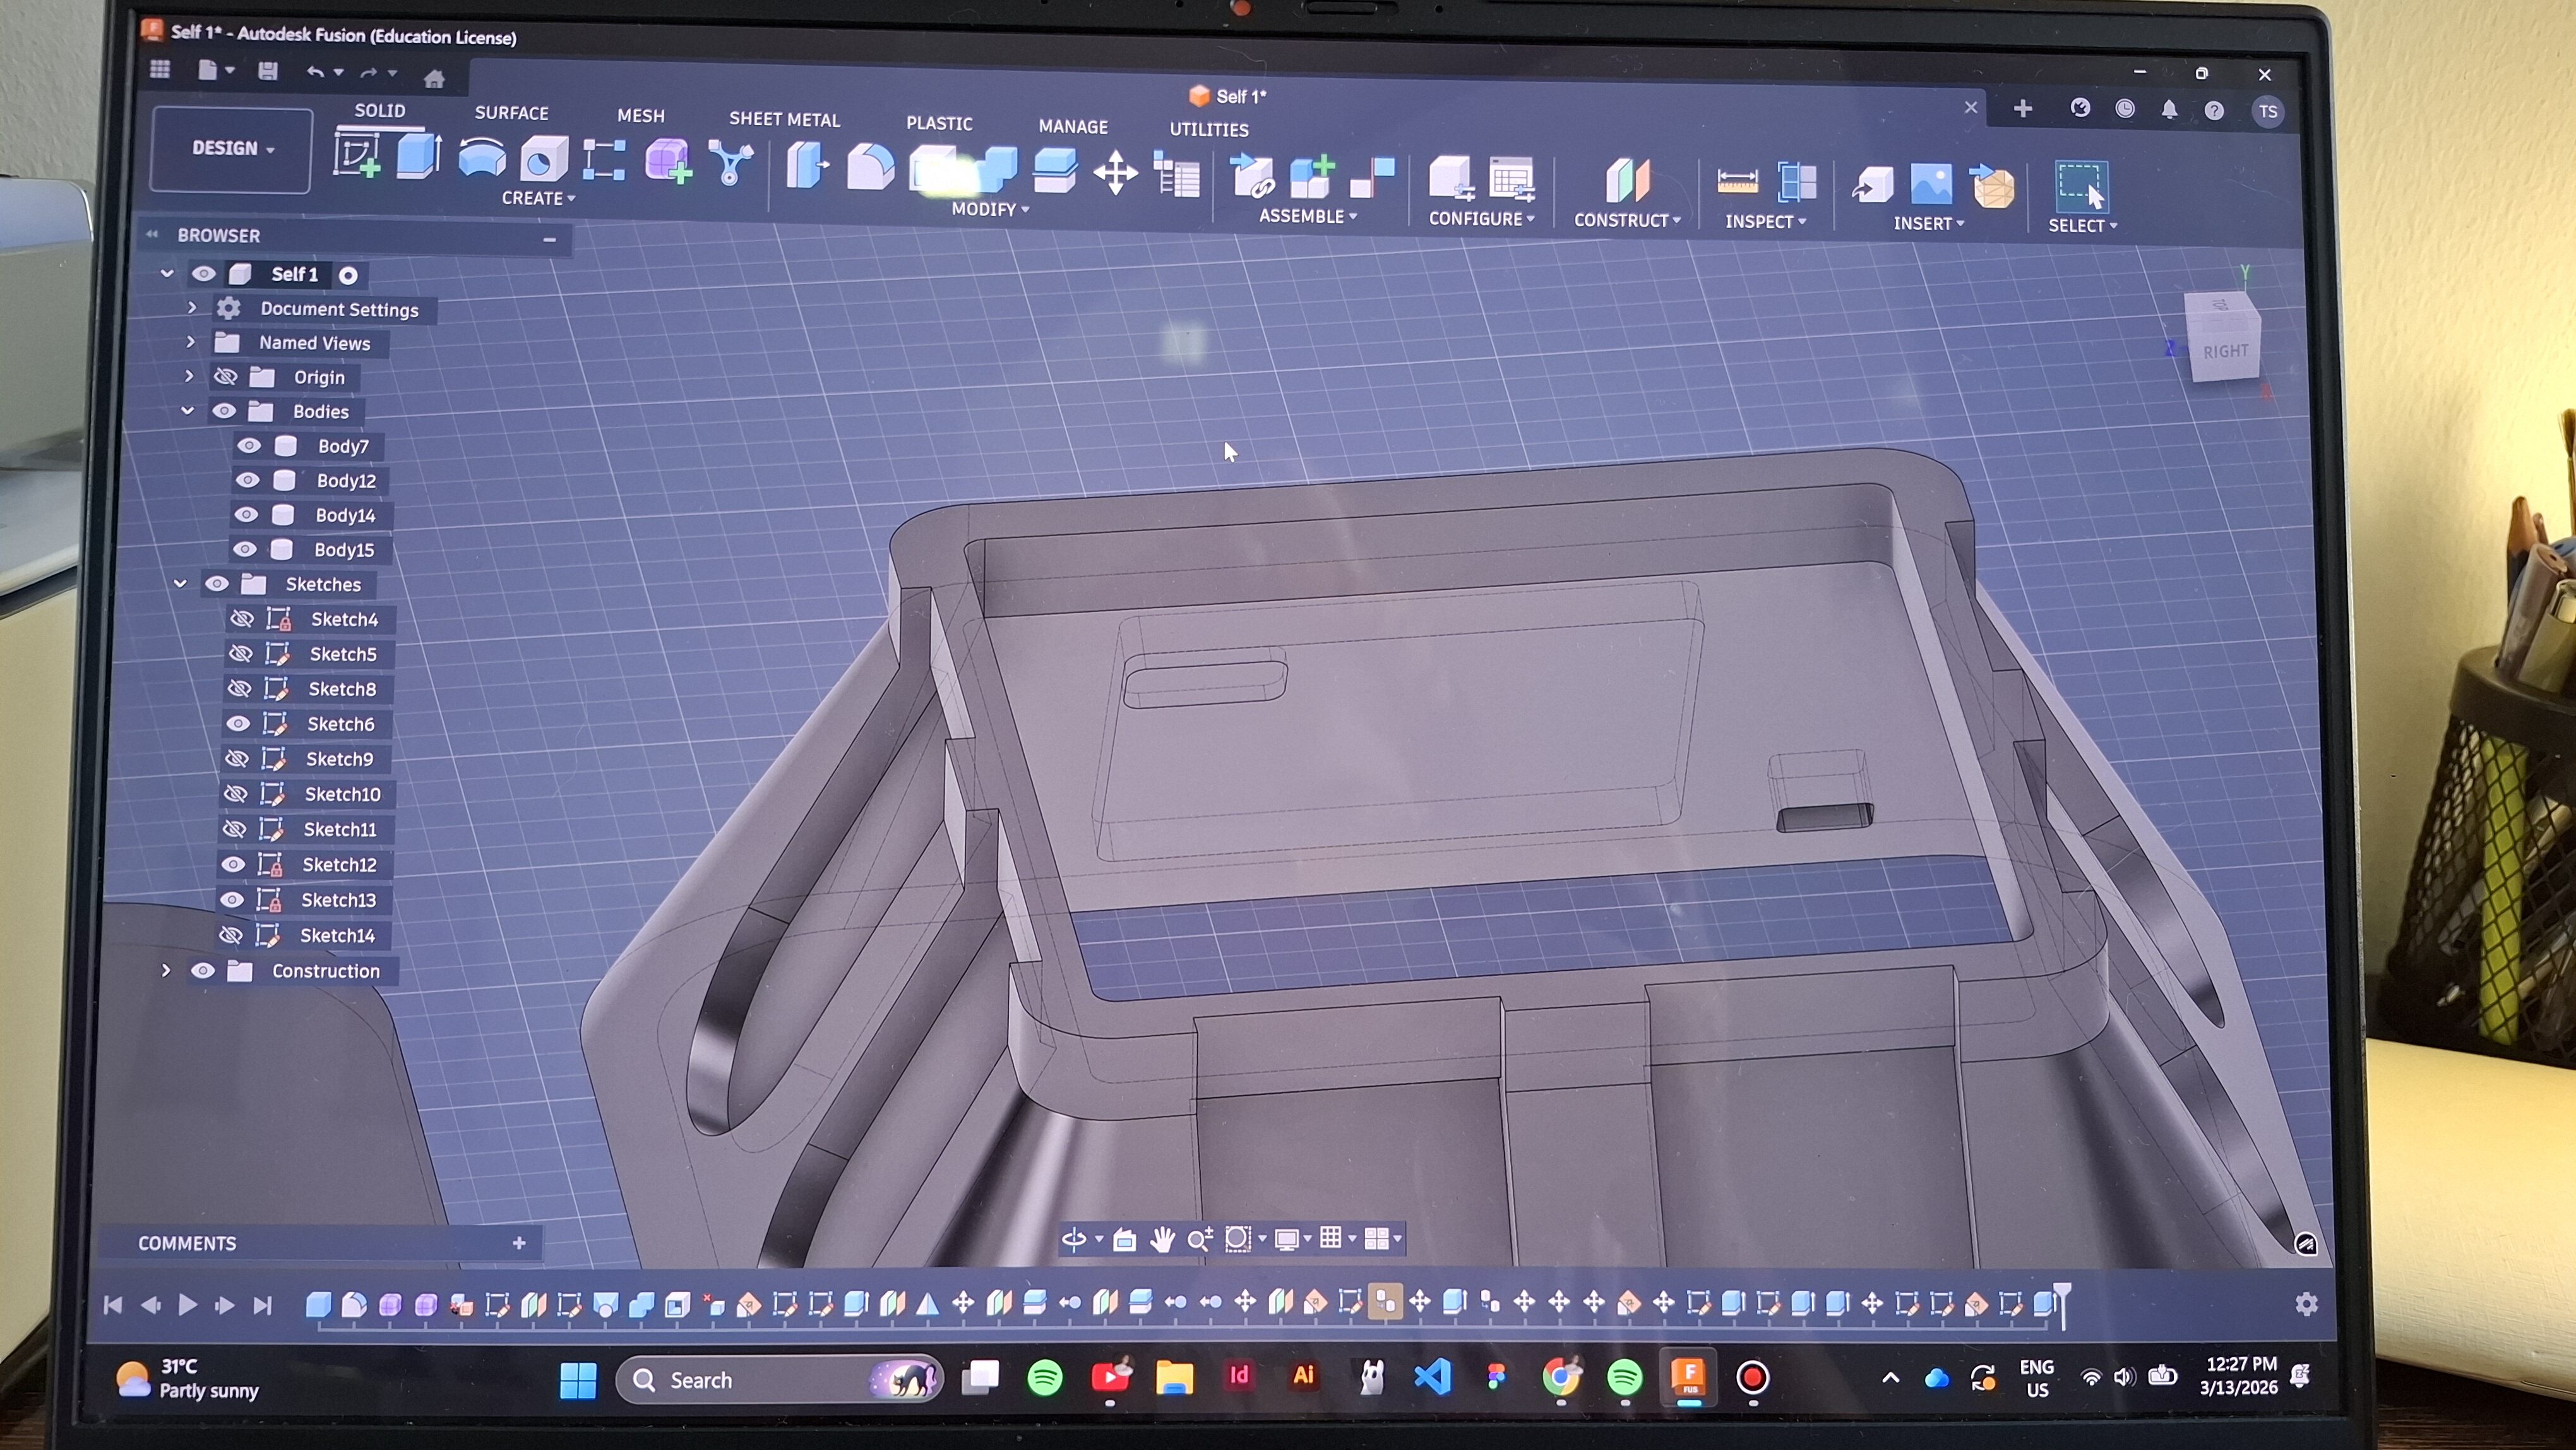2576x1450 pixels.
Task: Open the DESIGN workspace dropdown
Action: tap(232, 148)
